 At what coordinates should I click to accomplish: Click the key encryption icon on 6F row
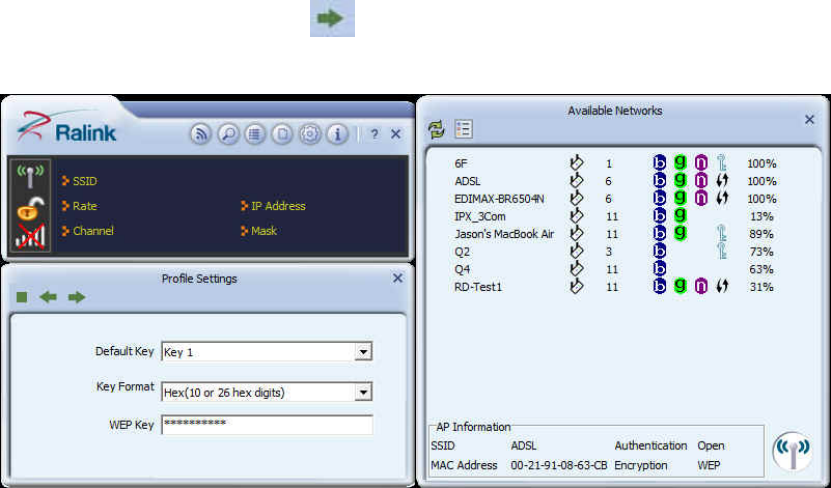[721, 163]
